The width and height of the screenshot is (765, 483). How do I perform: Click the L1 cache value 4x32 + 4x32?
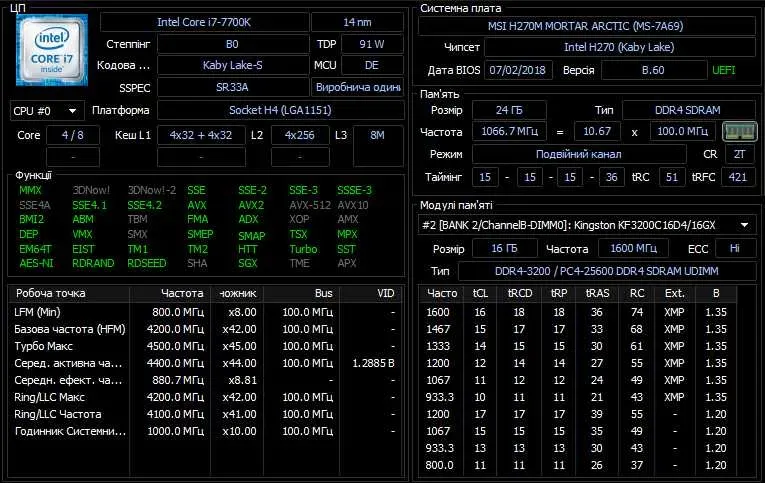point(201,135)
